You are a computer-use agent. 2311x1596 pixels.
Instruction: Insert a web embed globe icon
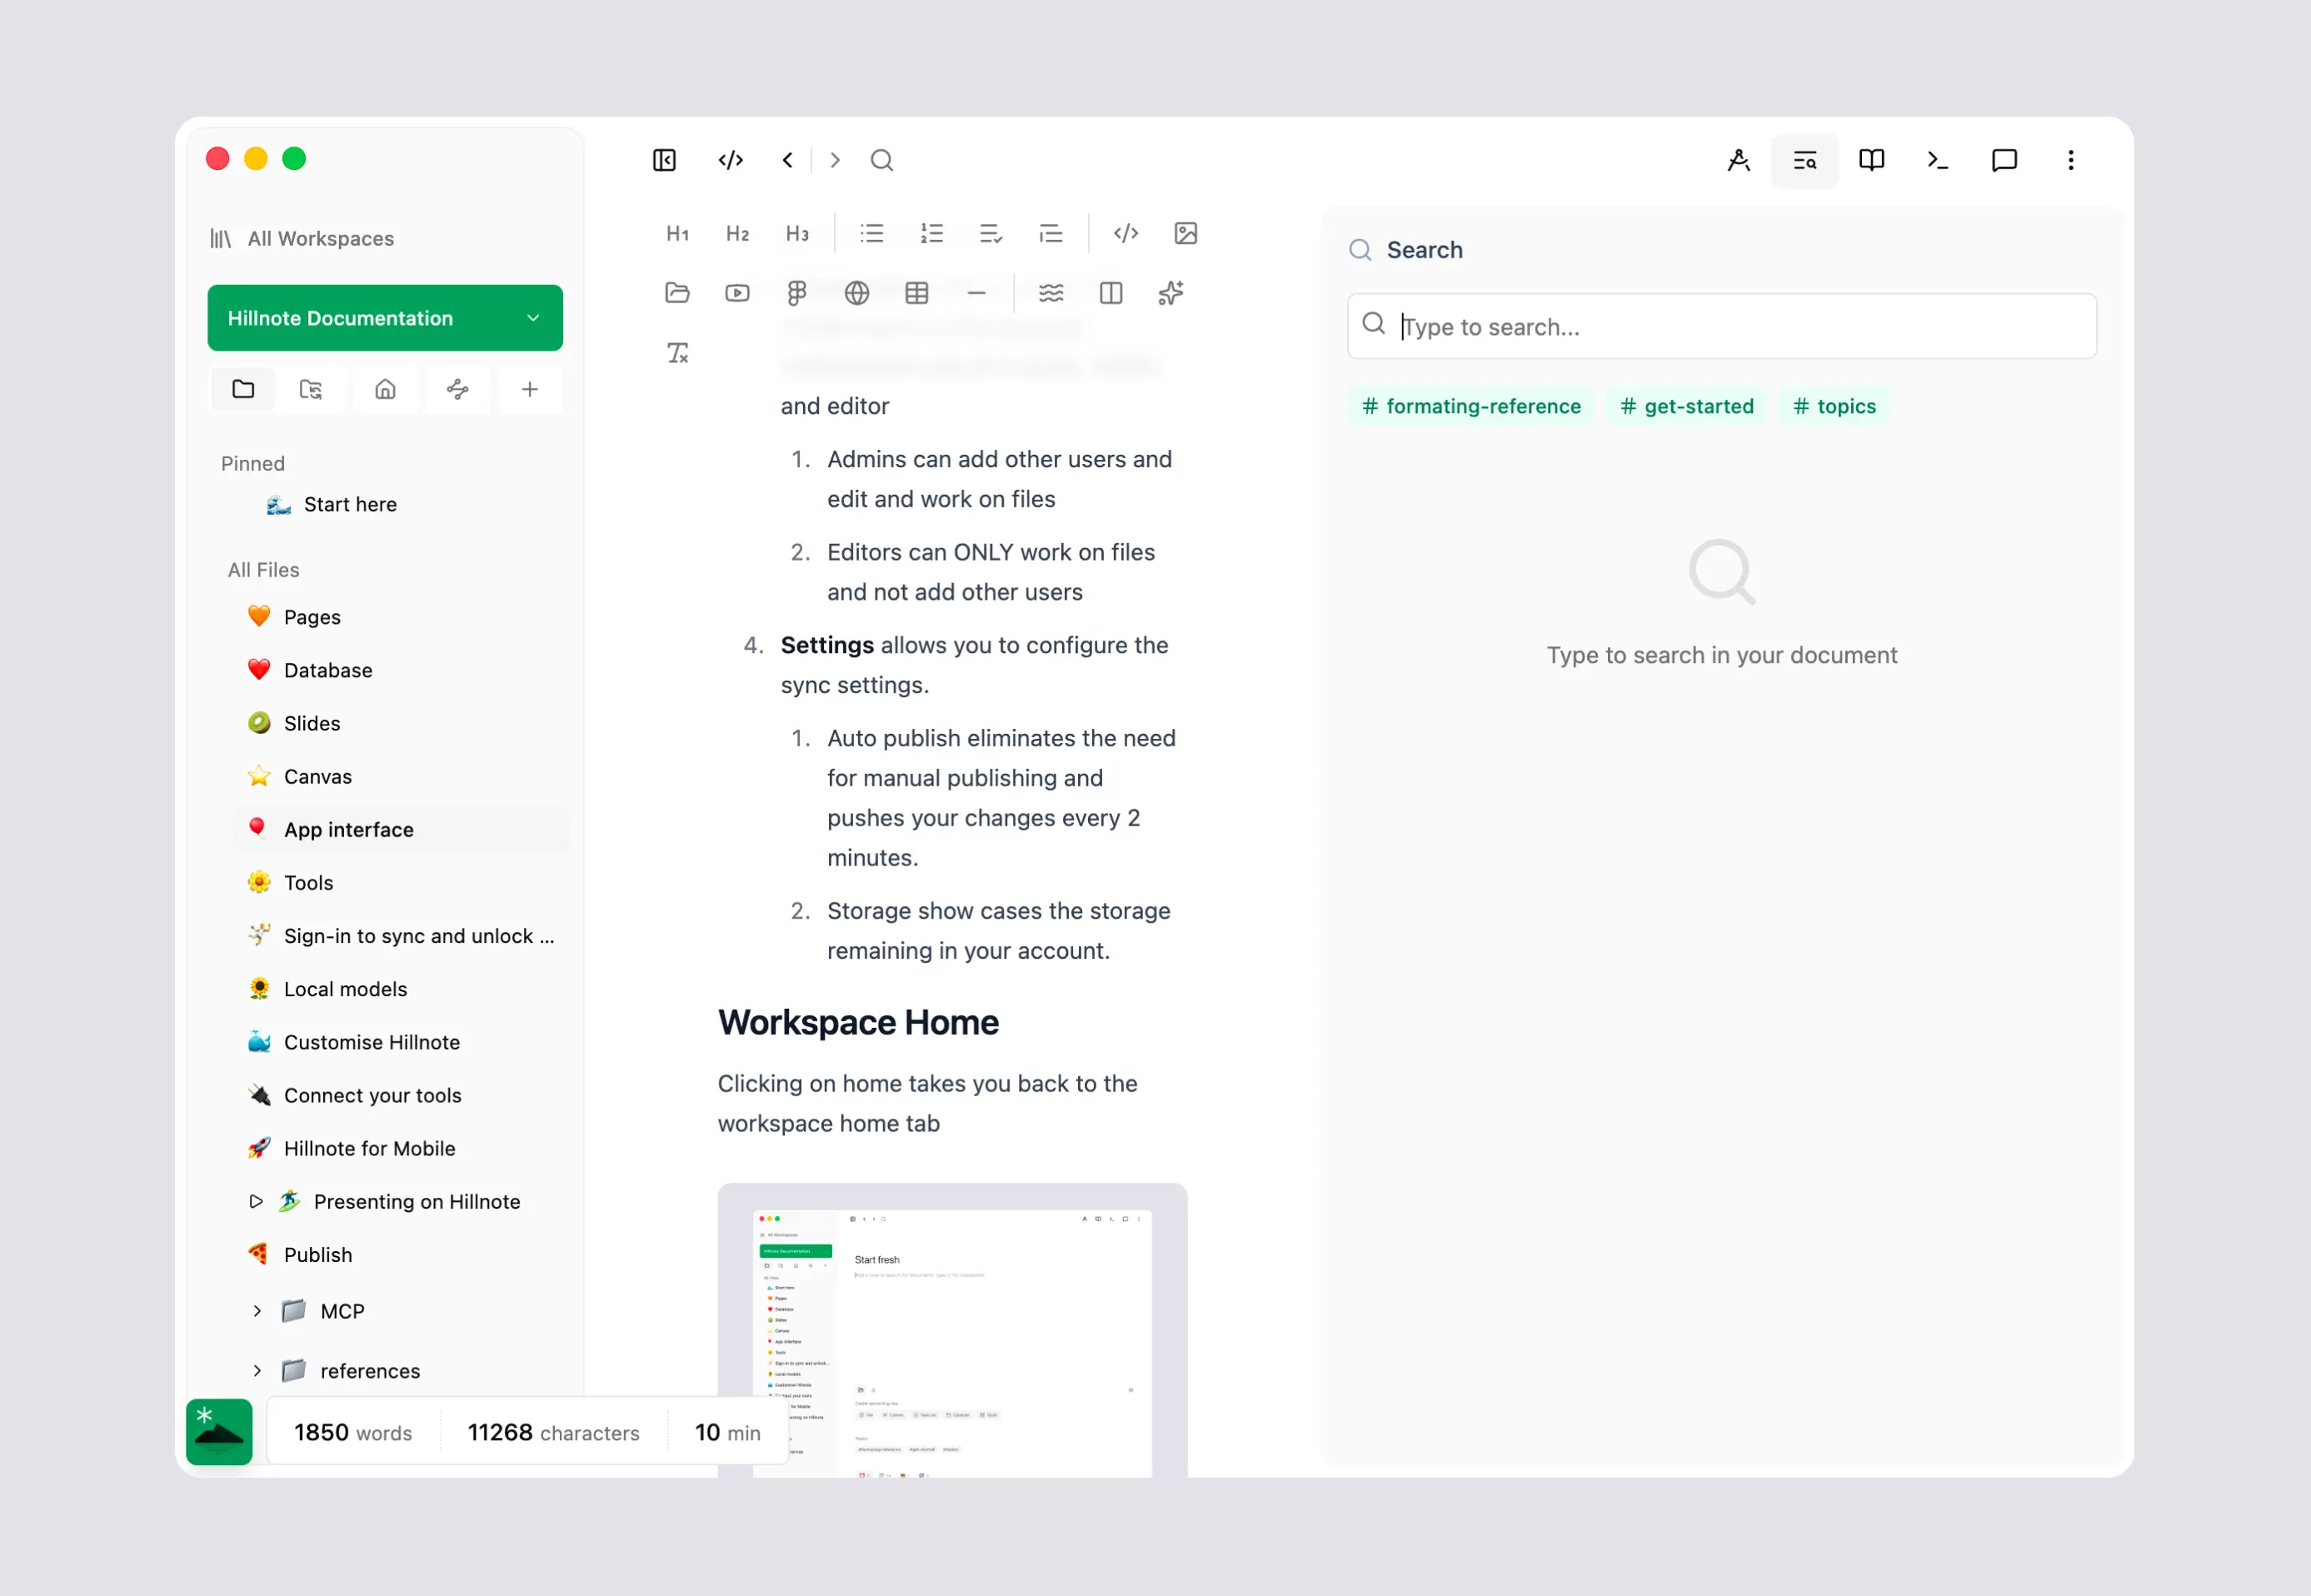point(857,292)
